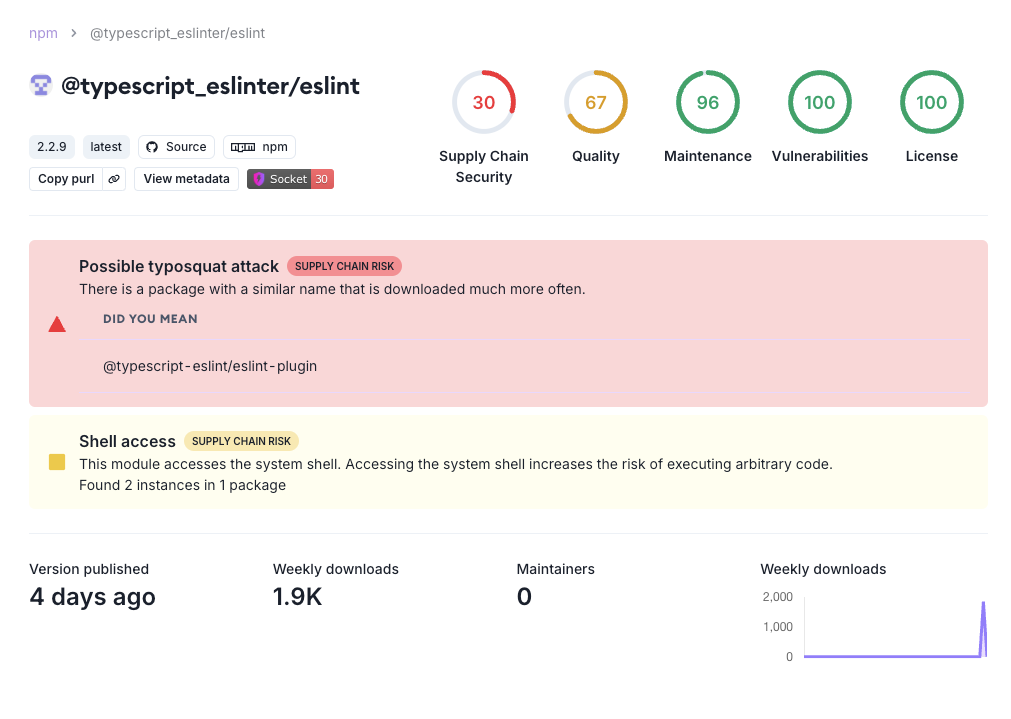Open the 2.2.9 version badge
The width and height of the screenshot is (1011, 719).
pyautogui.click(x=52, y=147)
